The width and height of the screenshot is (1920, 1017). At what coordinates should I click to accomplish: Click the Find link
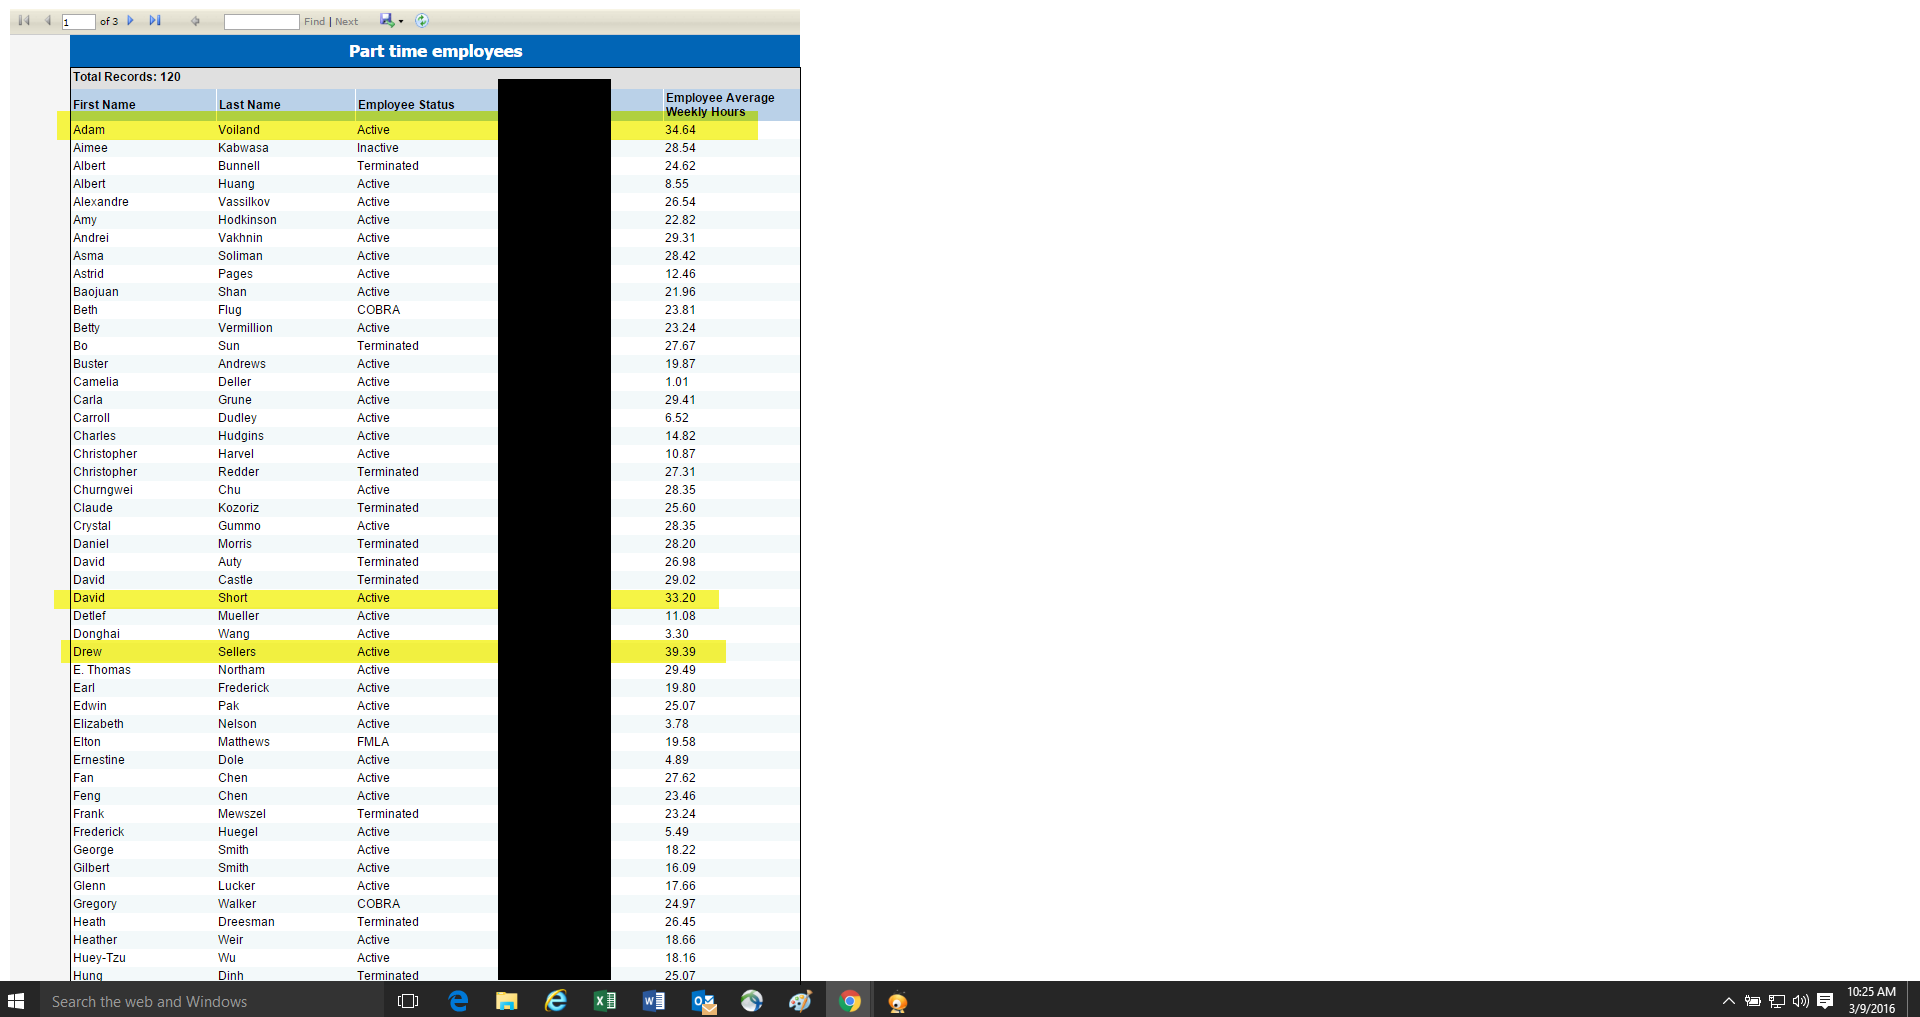click(314, 22)
